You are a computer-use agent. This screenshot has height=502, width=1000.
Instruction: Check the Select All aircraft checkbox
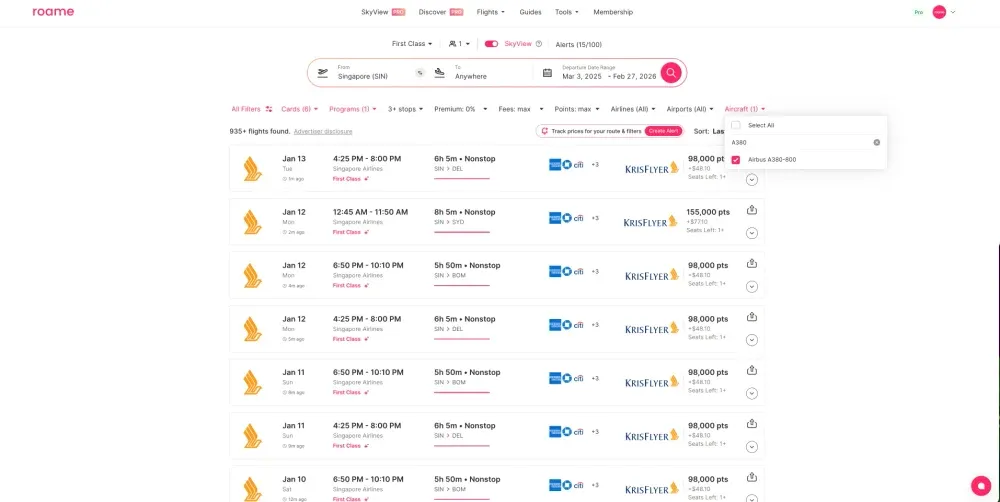pos(736,125)
